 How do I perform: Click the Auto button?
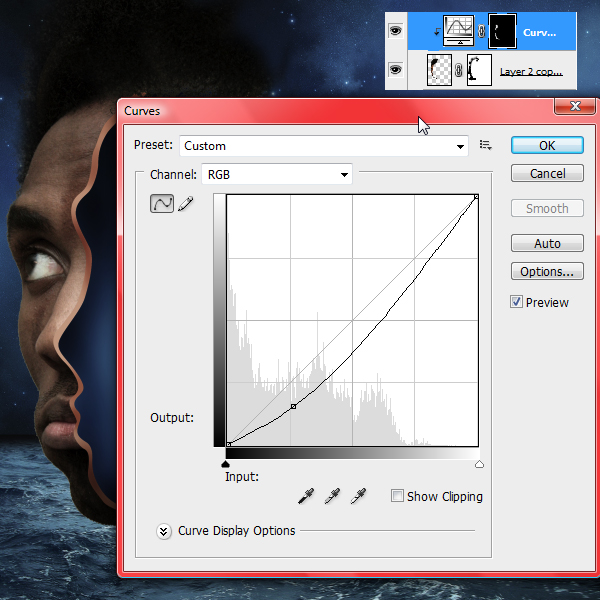coord(547,243)
